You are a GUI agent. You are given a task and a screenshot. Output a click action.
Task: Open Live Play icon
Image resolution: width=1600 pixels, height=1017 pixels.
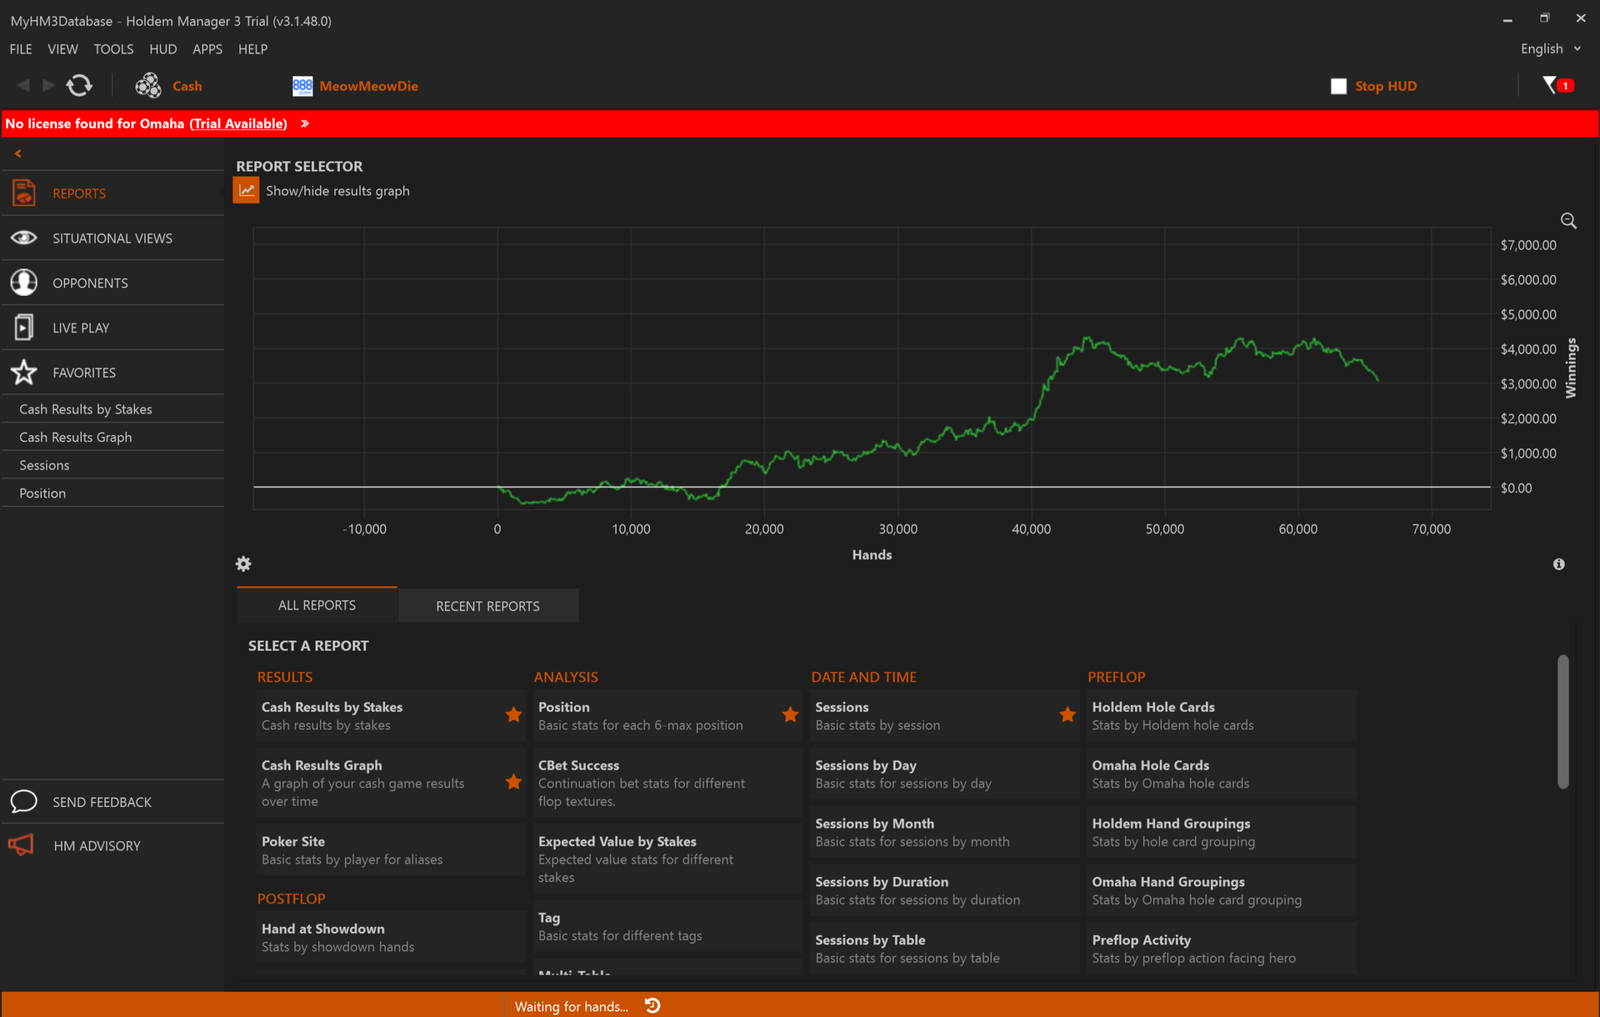tap(24, 327)
